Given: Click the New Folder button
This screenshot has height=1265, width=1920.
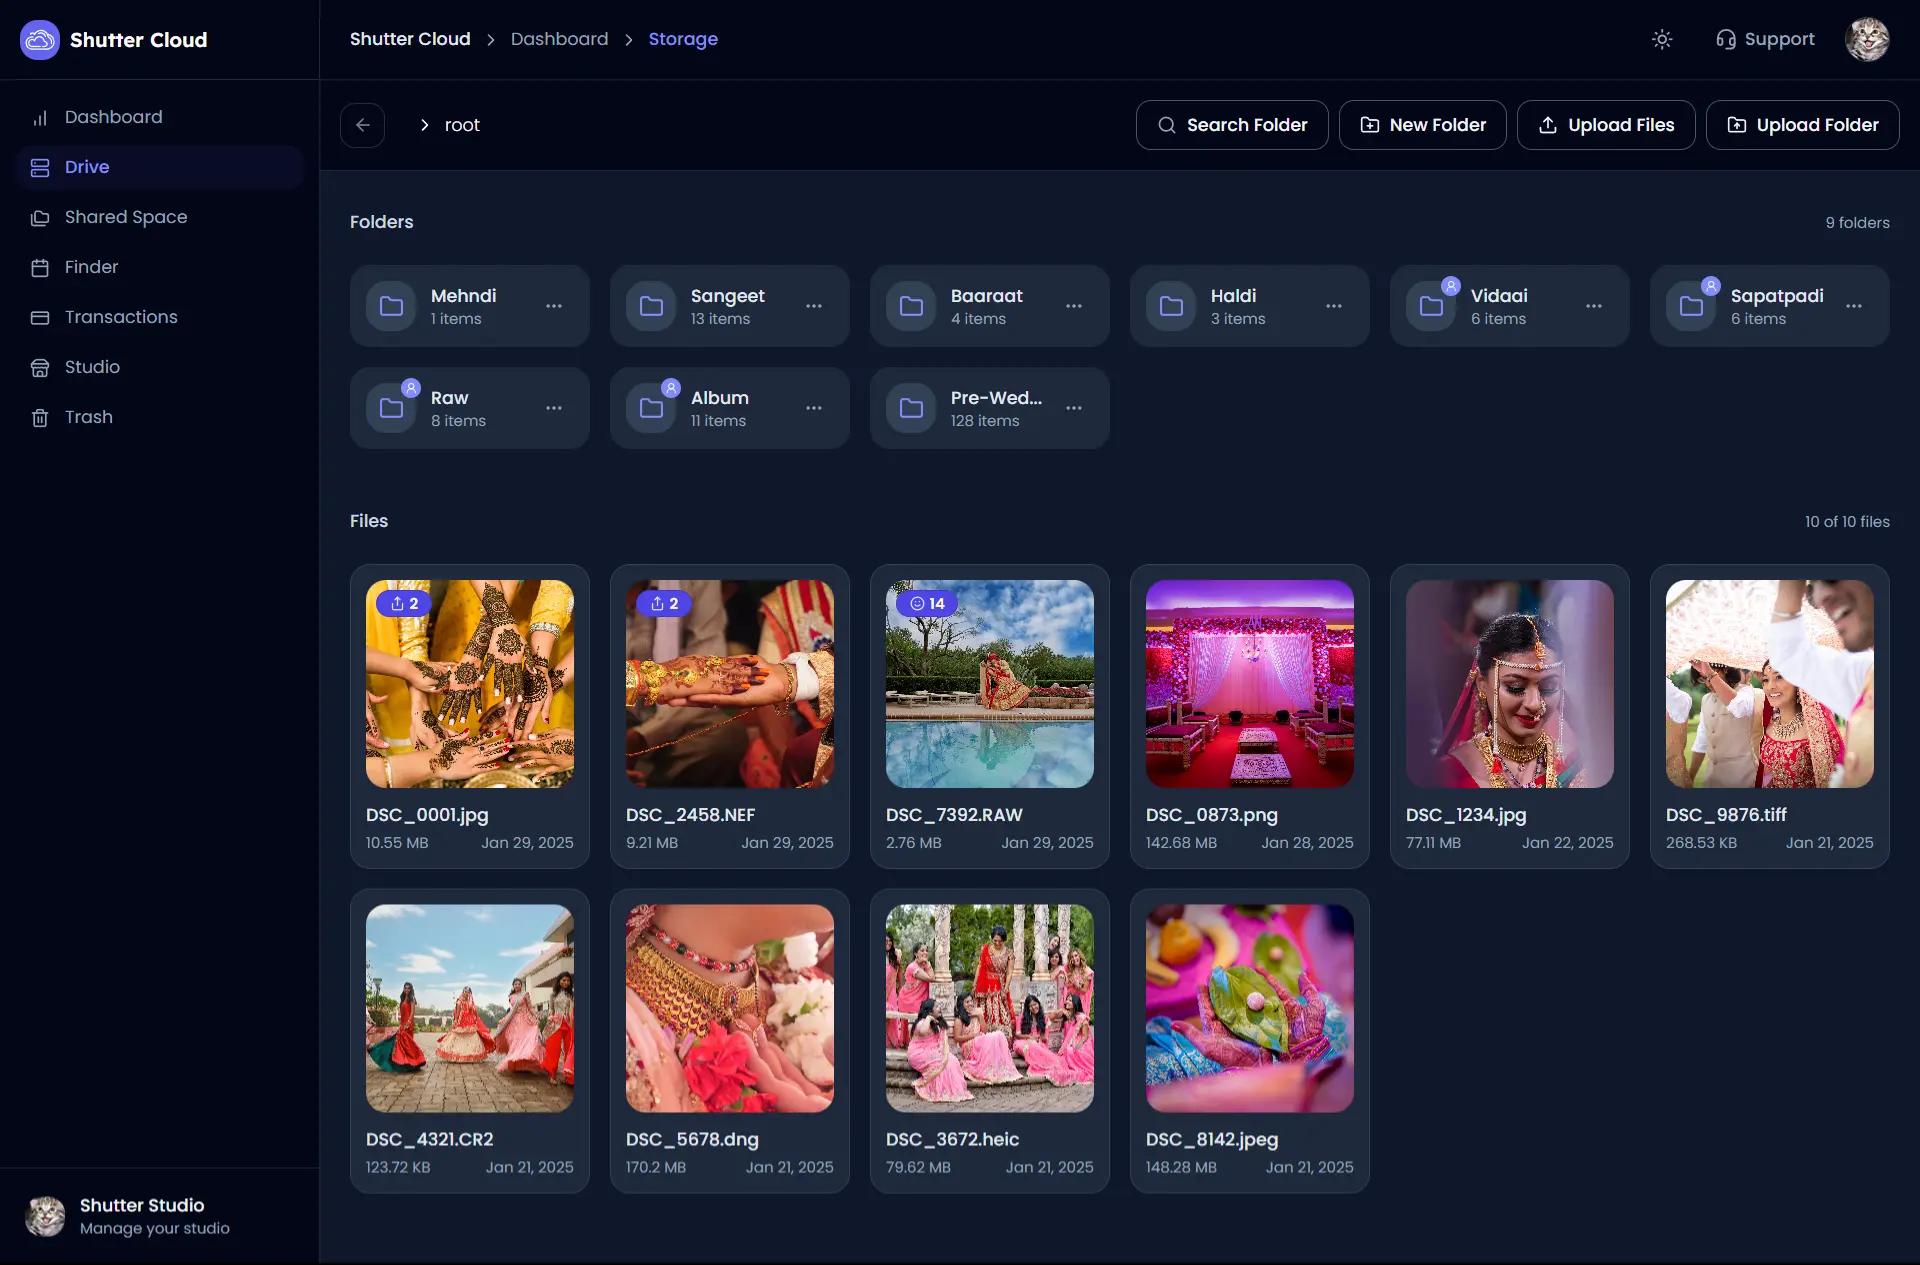Looking at the screenshot, I should pos(1422,125).
